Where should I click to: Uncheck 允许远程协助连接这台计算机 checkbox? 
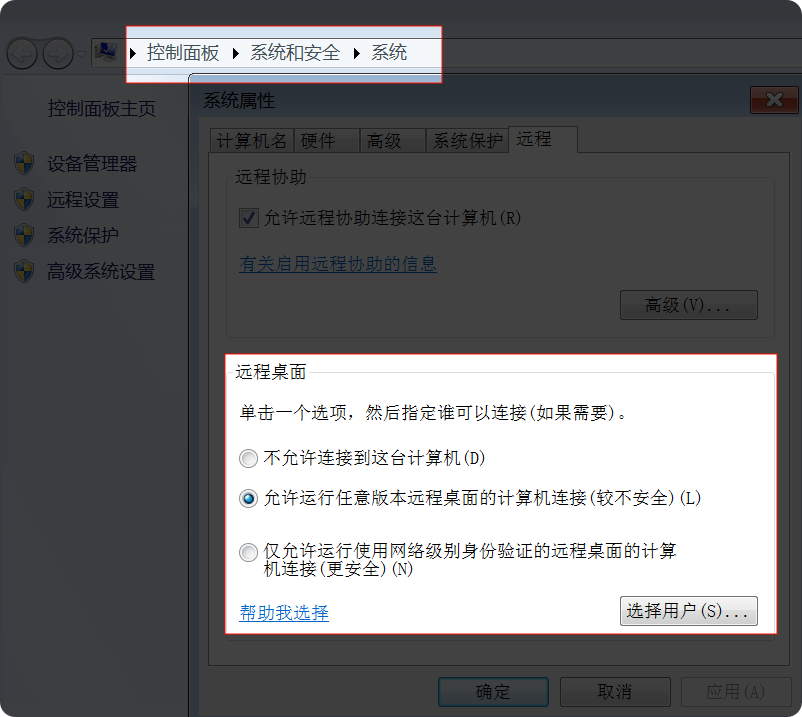click(248, 217)
